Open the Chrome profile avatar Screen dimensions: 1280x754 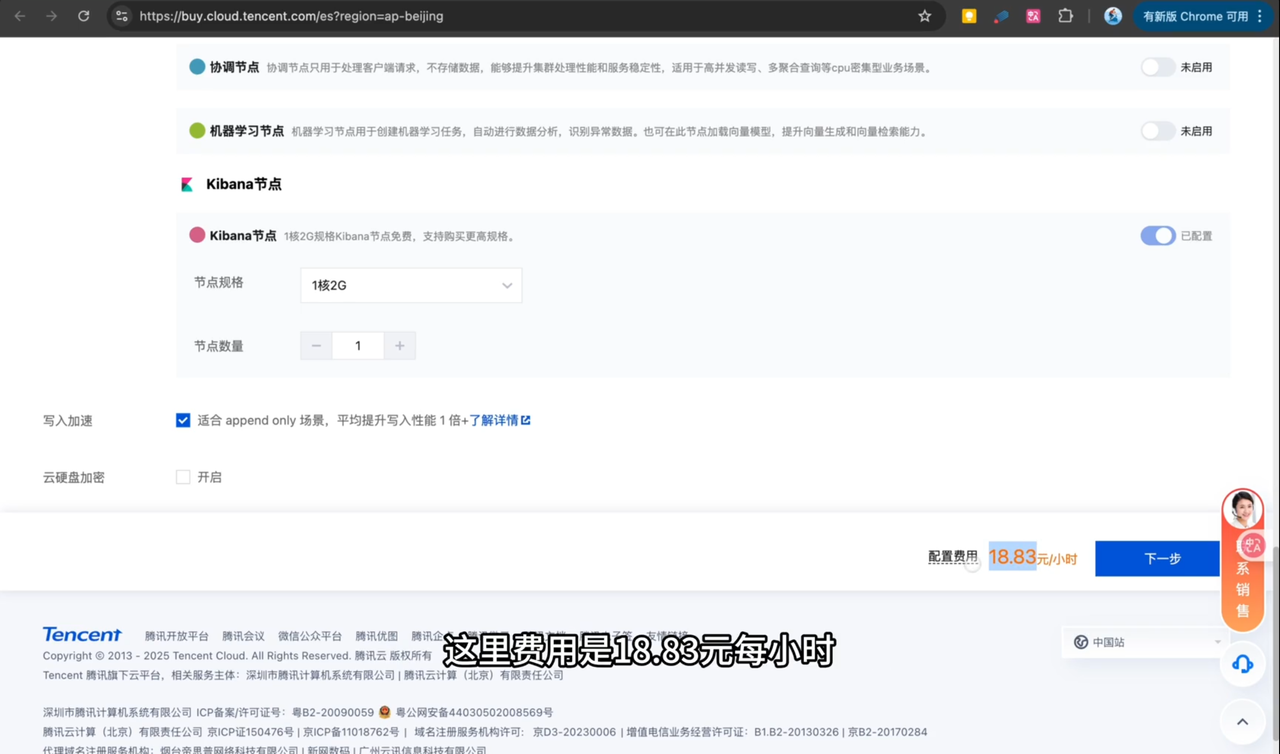1113,16
